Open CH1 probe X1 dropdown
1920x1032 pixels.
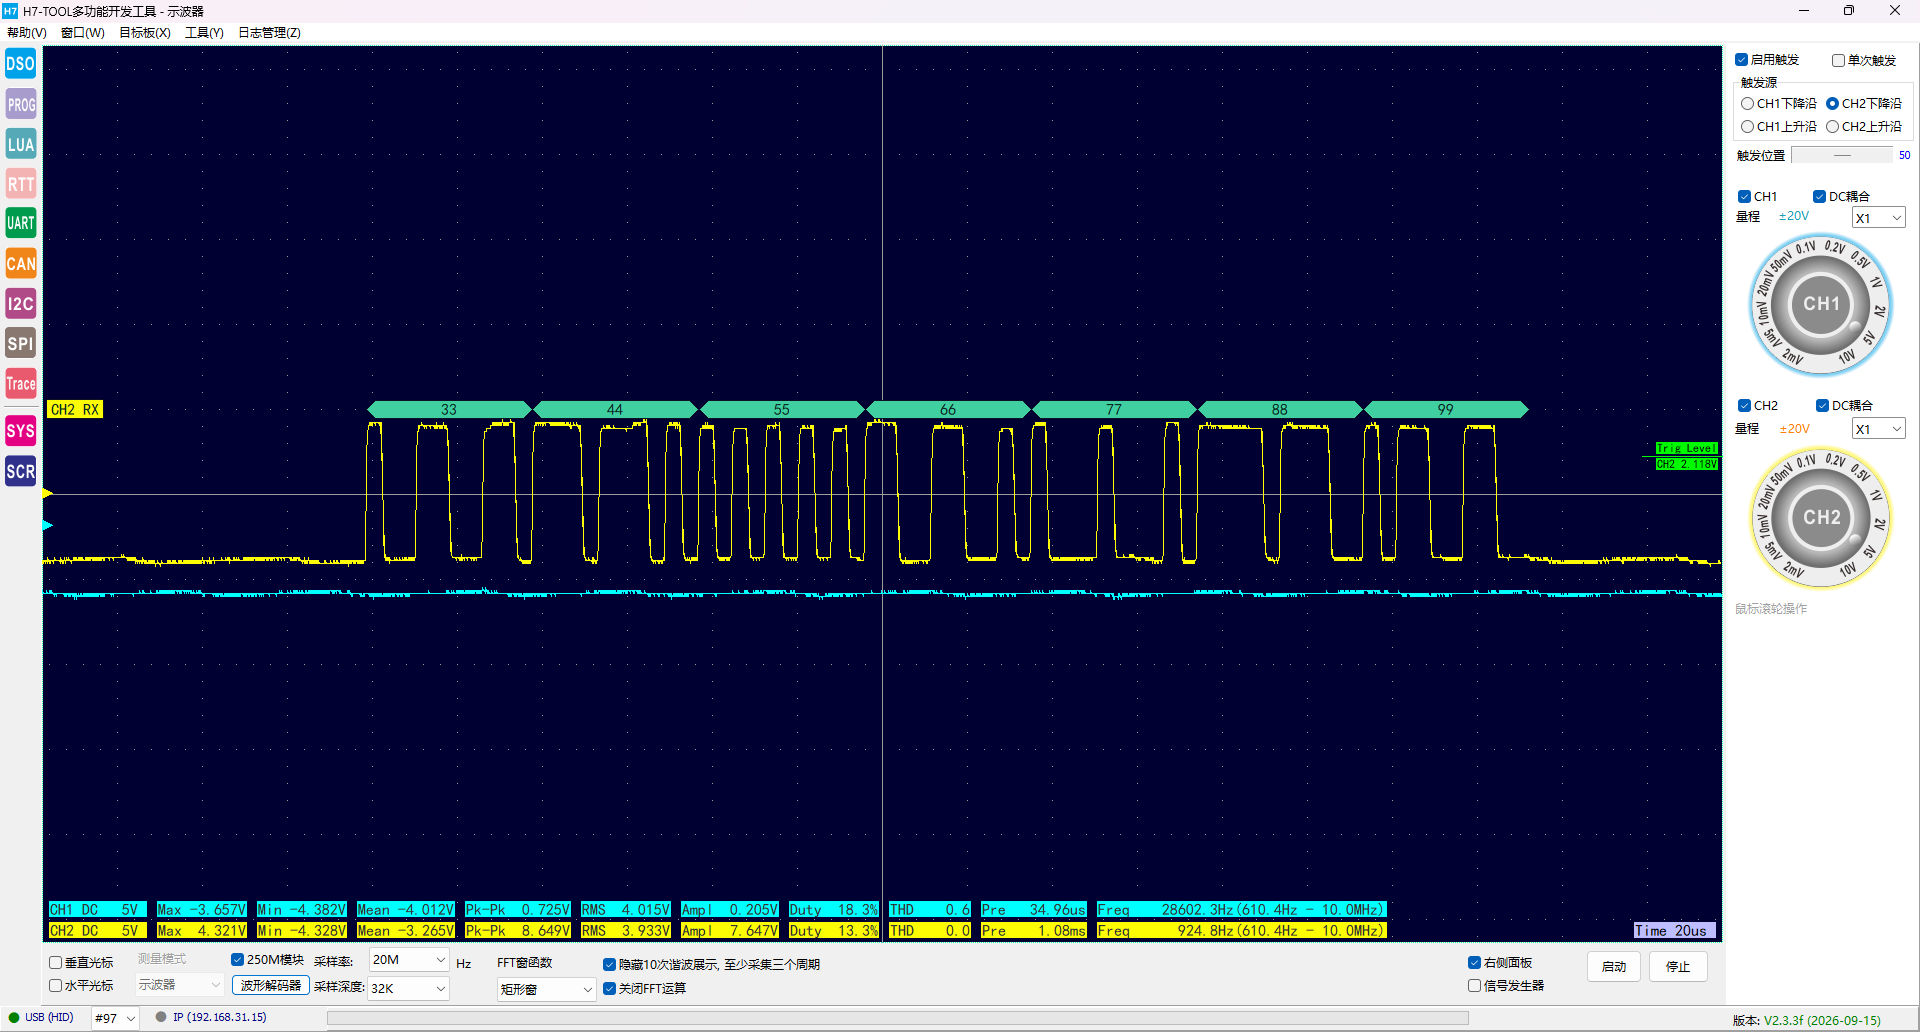click(x=1878, y=218)
